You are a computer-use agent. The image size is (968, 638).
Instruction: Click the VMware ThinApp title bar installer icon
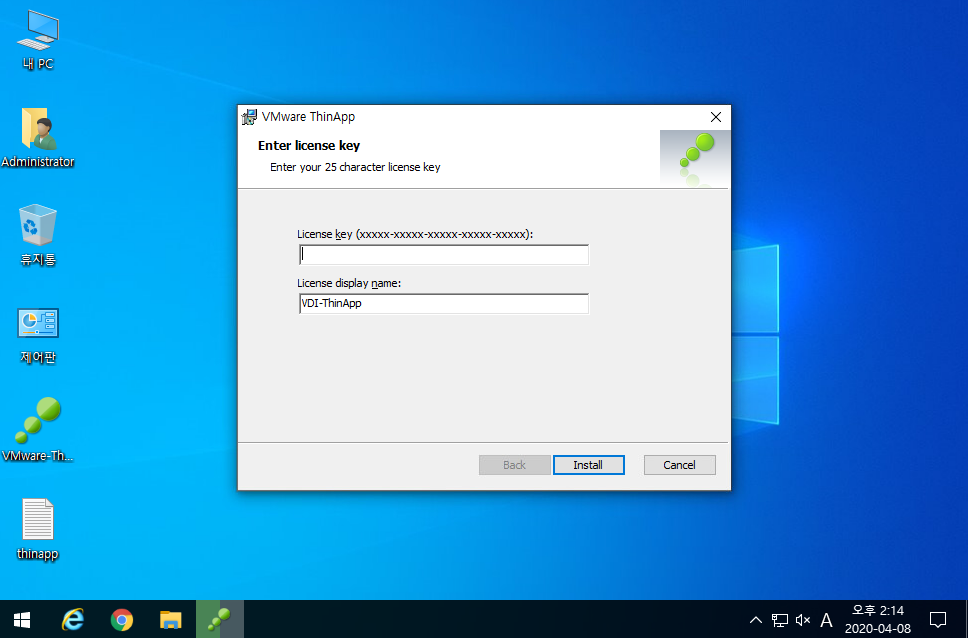(x=249, y=117)
